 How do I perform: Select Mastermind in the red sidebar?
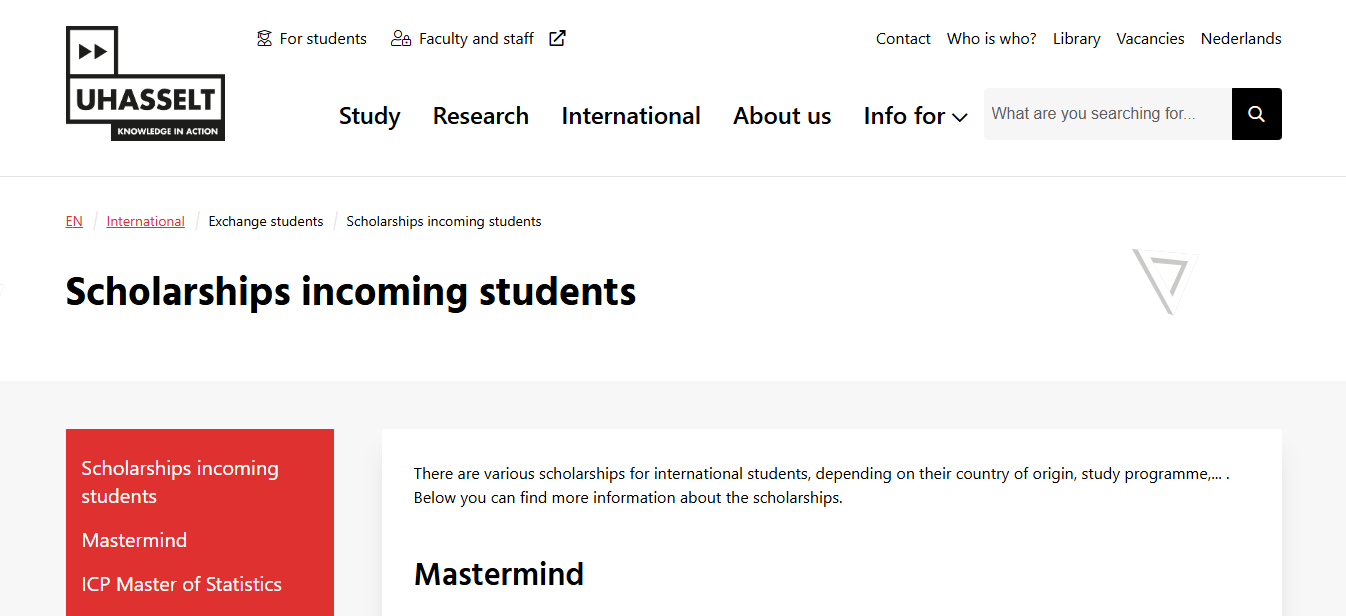pyautogui.click(x=134, y=540)
